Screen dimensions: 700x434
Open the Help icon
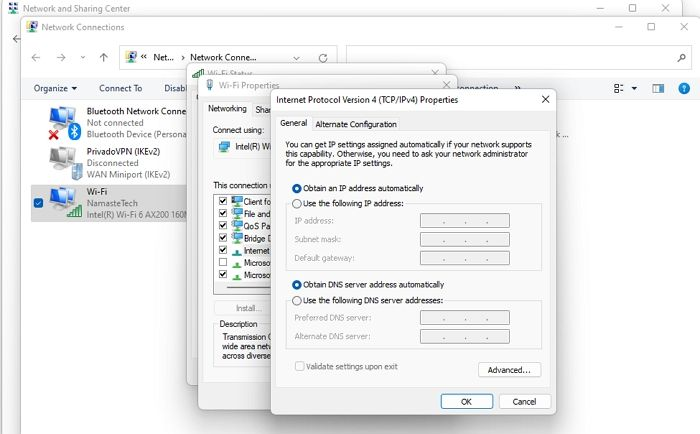(x=684, y=88)
